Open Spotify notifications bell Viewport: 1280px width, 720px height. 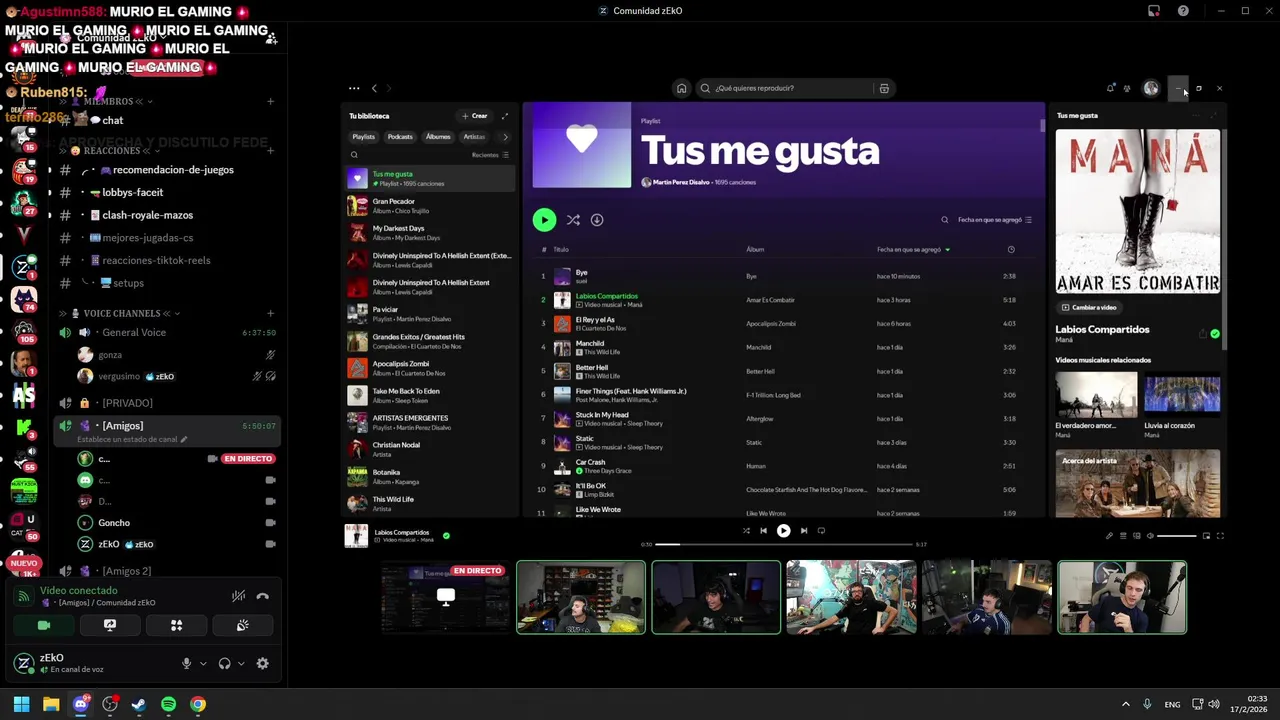tap(1110, 88)
